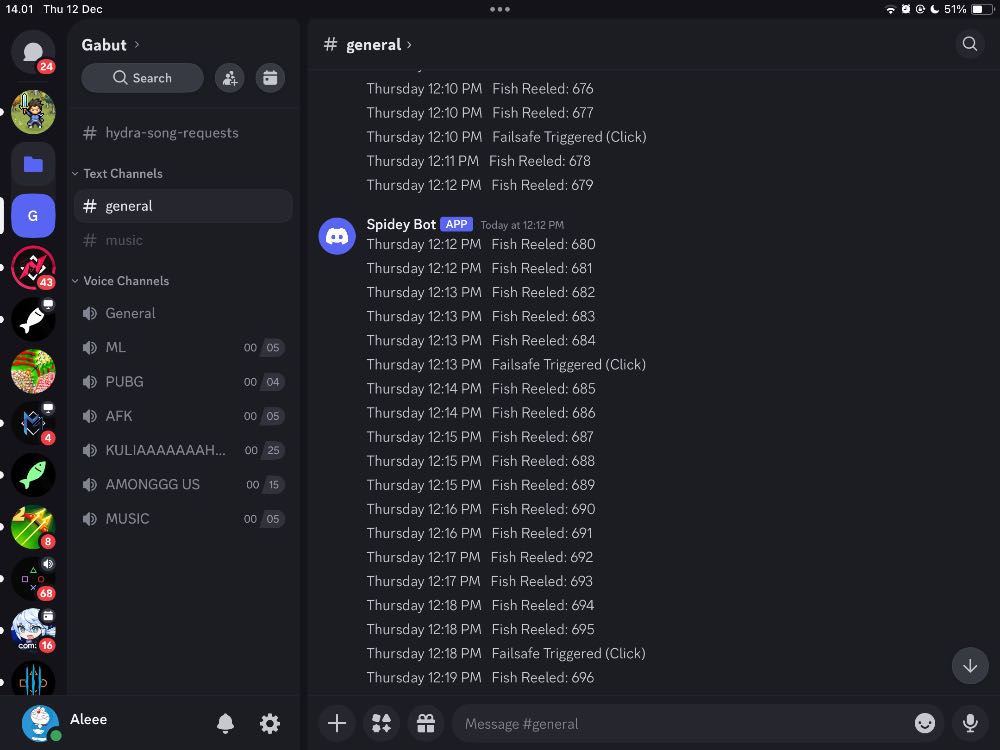This screenshot has width=1000, height=750.
Task: Open the server folder icon
Action: pos(33,165)
